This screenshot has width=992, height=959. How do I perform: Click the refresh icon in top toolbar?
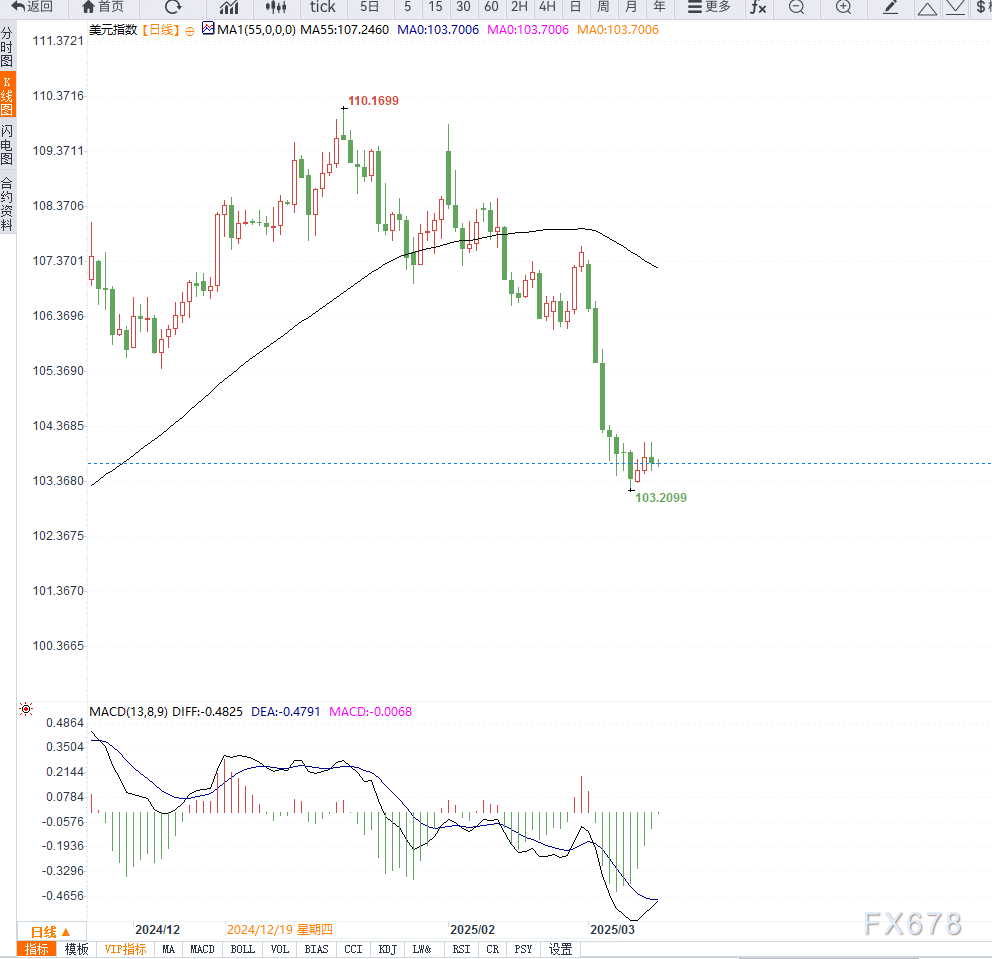173,7
